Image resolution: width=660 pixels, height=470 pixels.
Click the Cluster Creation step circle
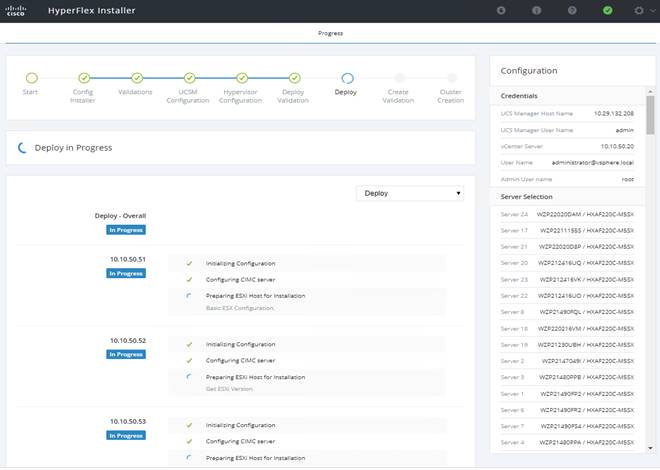pos(452,78)
